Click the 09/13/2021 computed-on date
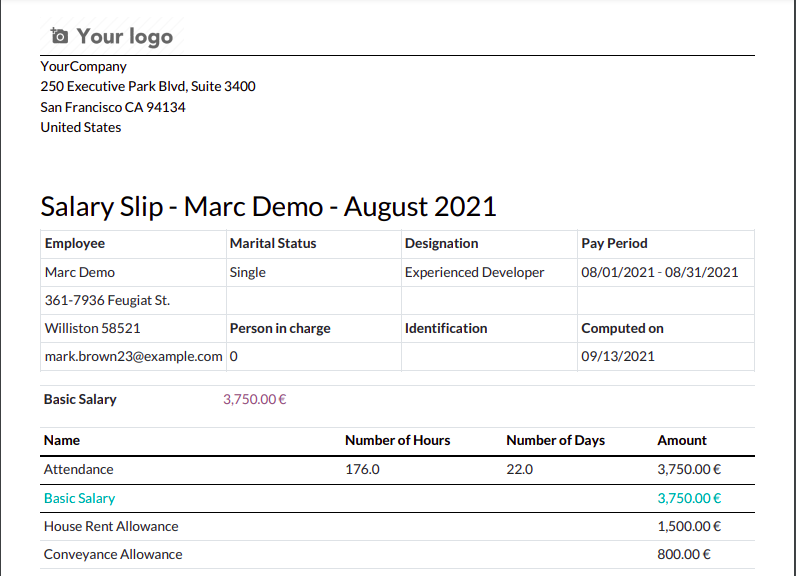 (618, 356)
